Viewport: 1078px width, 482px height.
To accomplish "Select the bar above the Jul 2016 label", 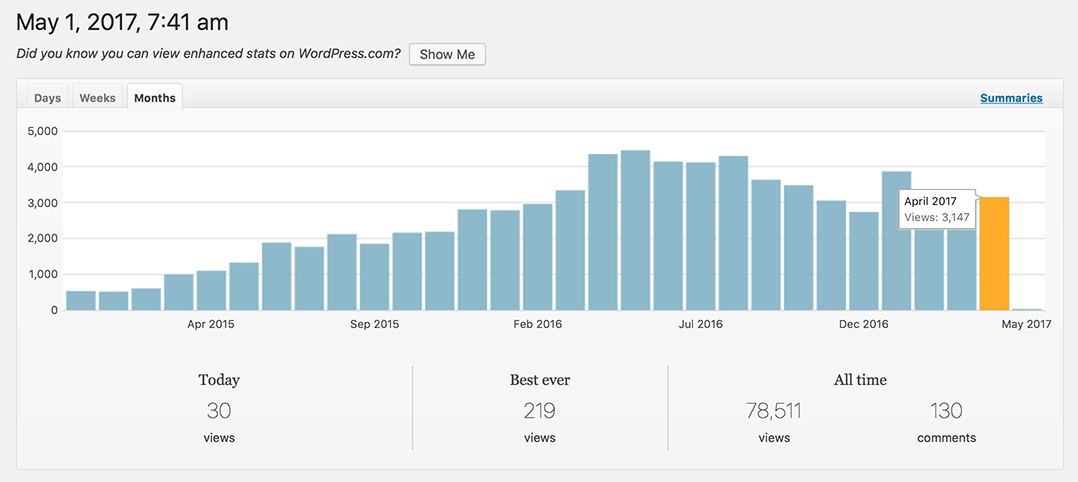I will [x=701, y=236].
